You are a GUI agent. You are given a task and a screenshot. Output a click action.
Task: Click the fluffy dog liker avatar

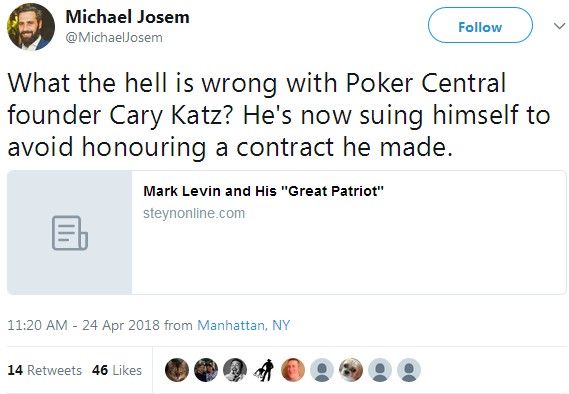coord(351,370)
